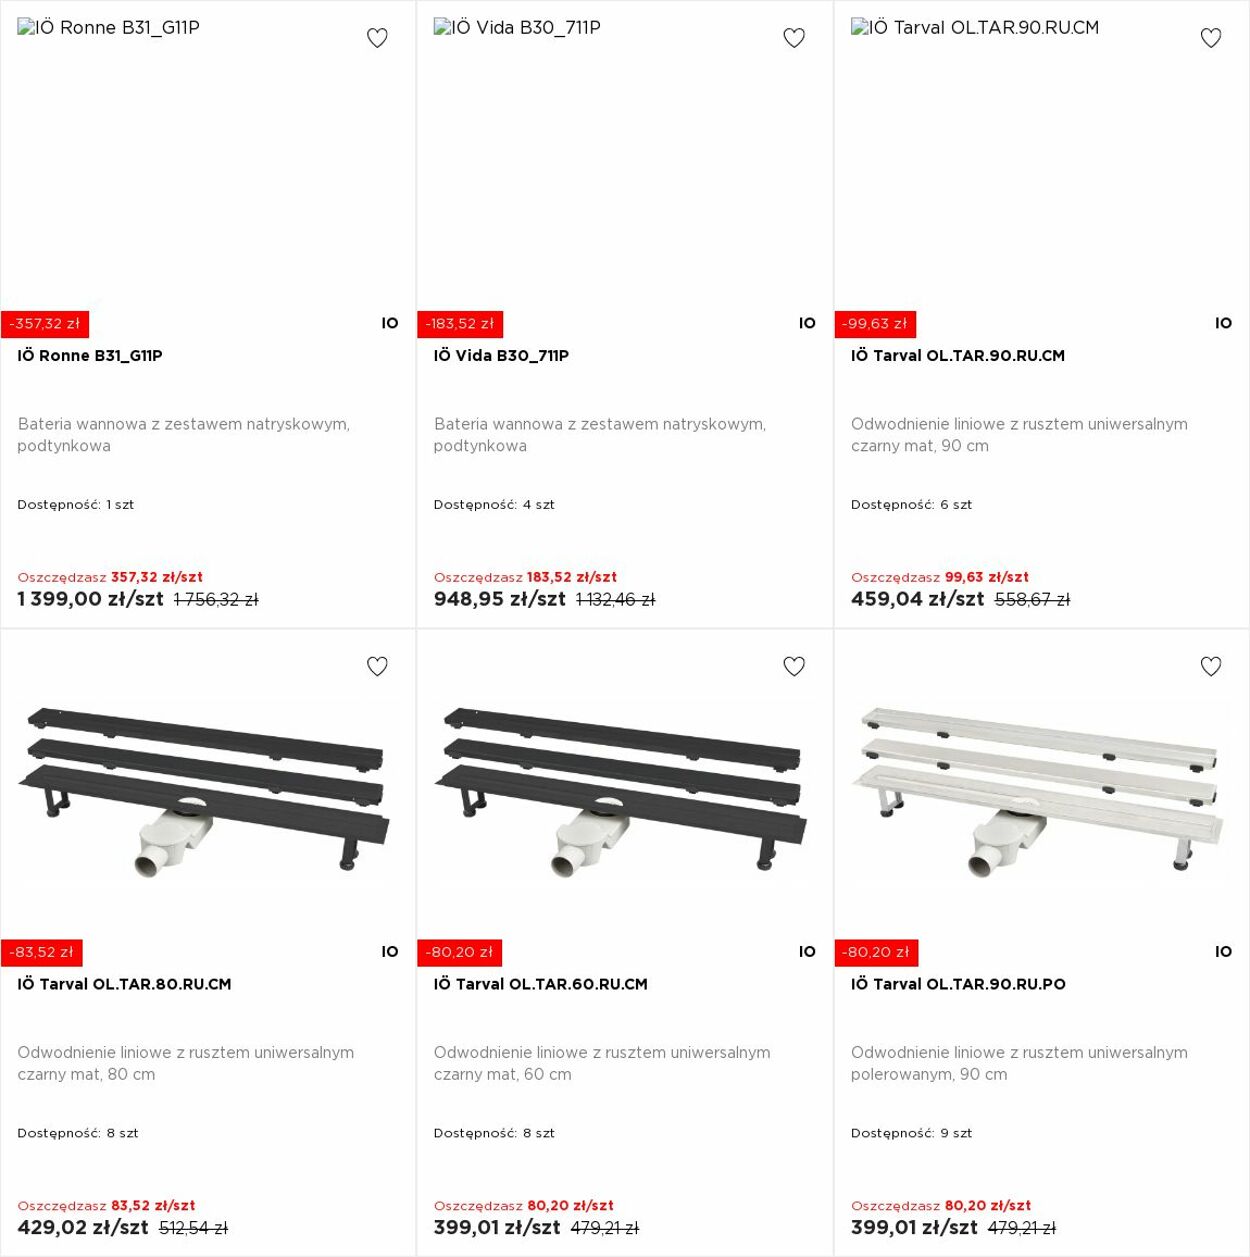
Task: Open the IÖ Ronne B31_G11P product title
Action: (x=90, y=356)
